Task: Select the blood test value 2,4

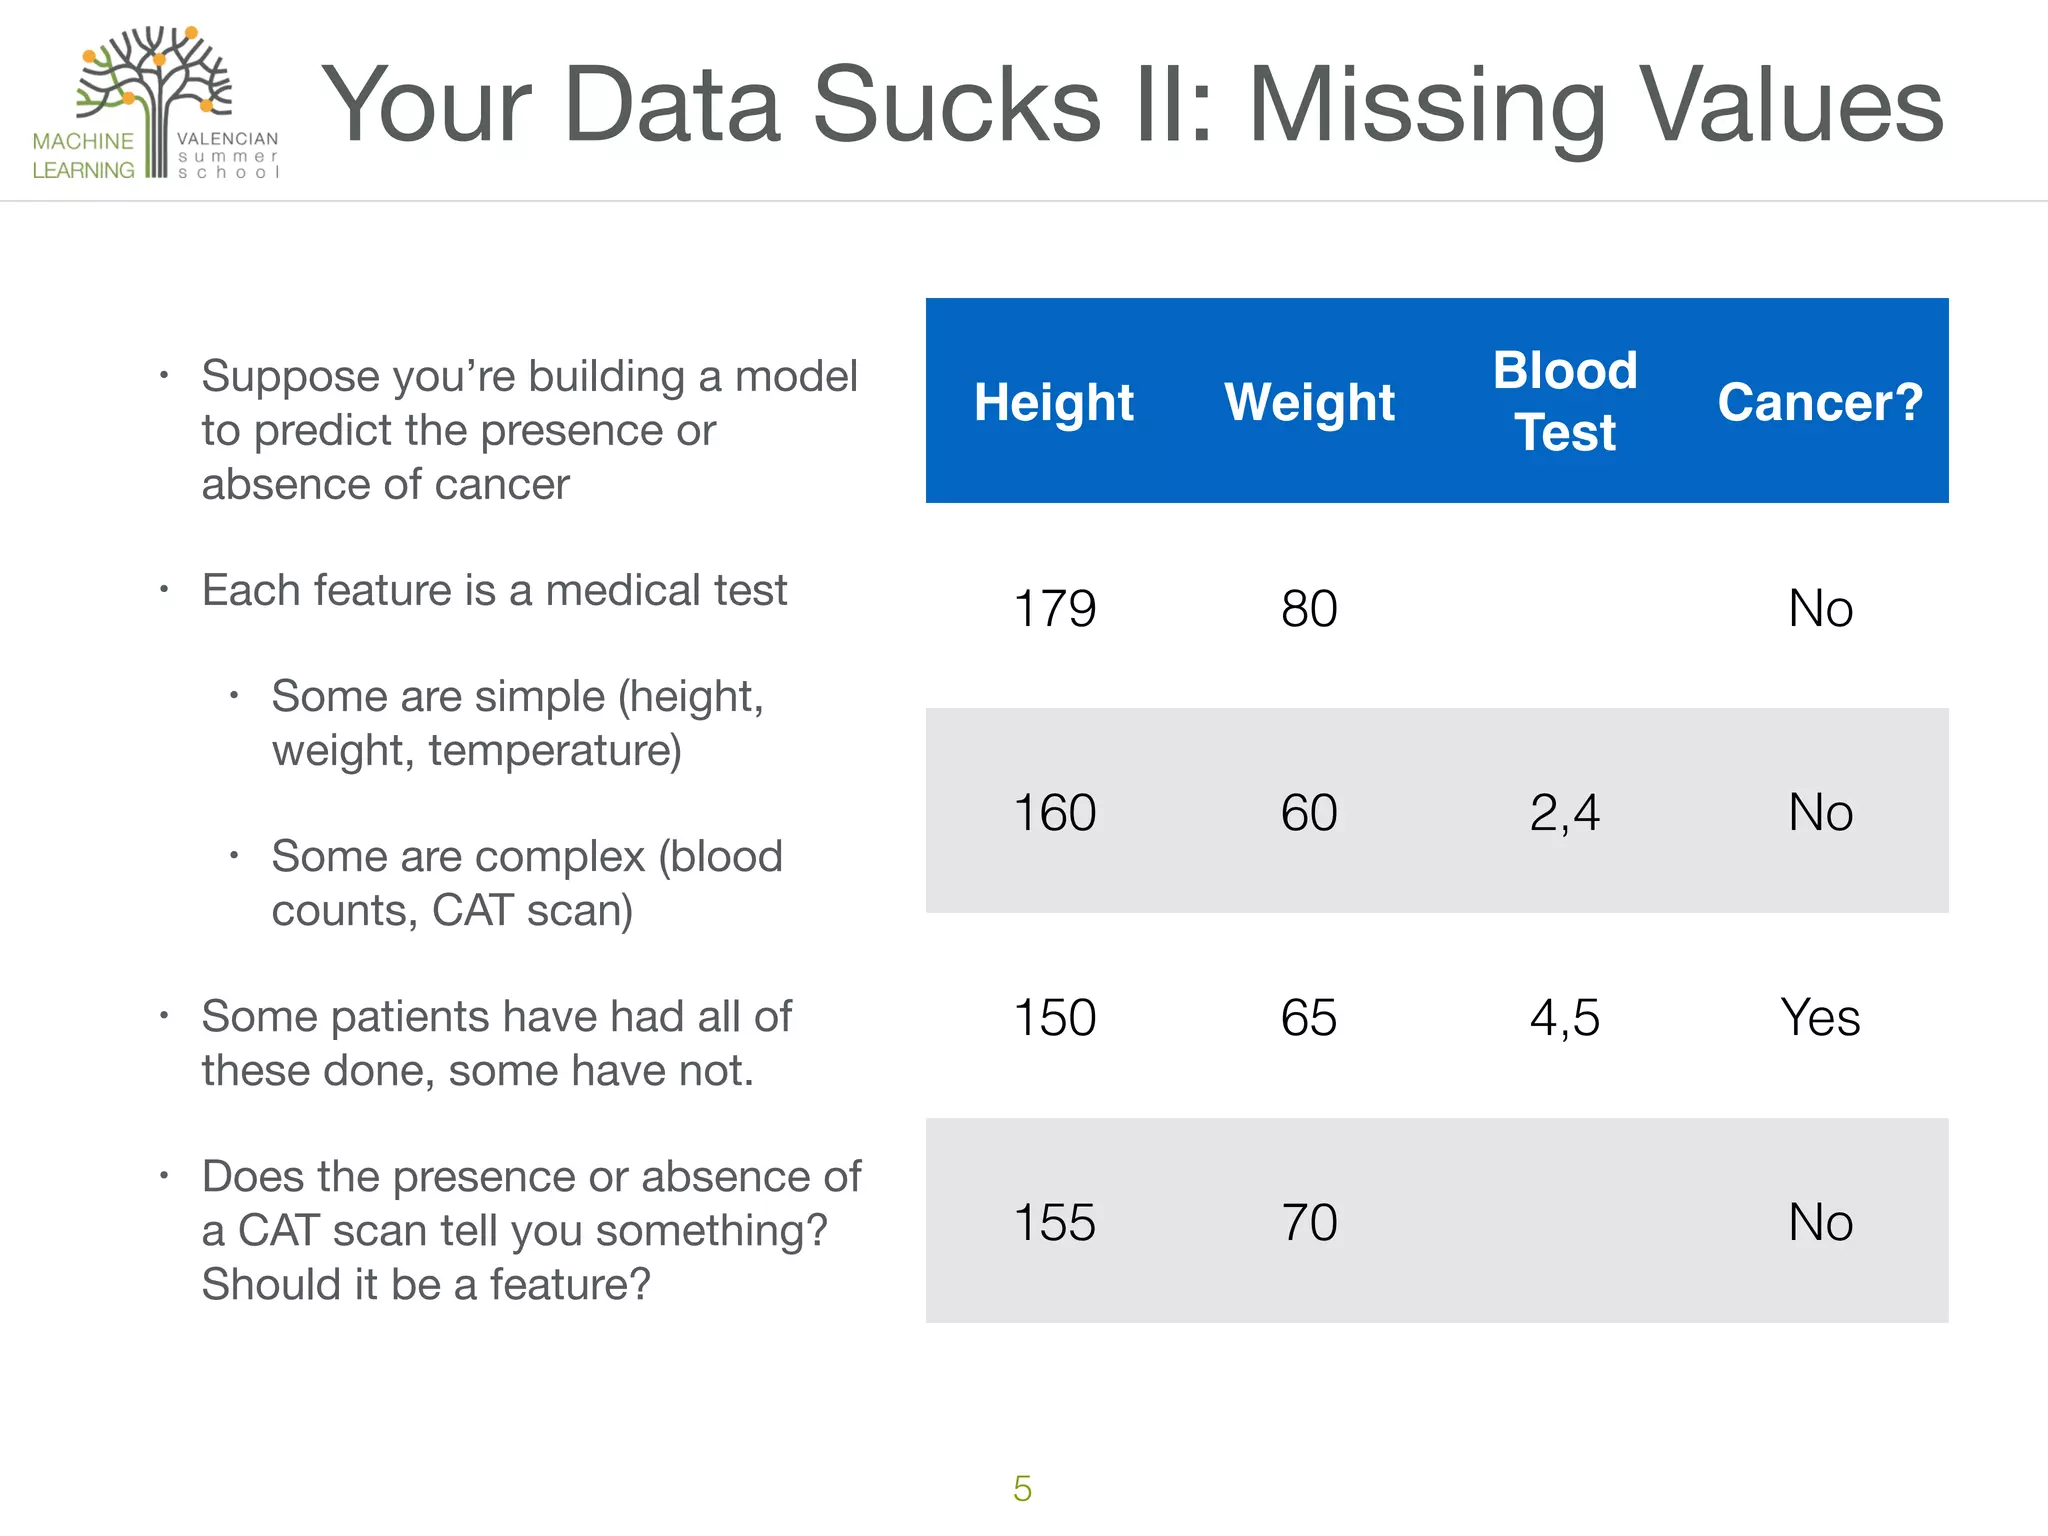Action: pyautogui.click(x=1565, y=812)
